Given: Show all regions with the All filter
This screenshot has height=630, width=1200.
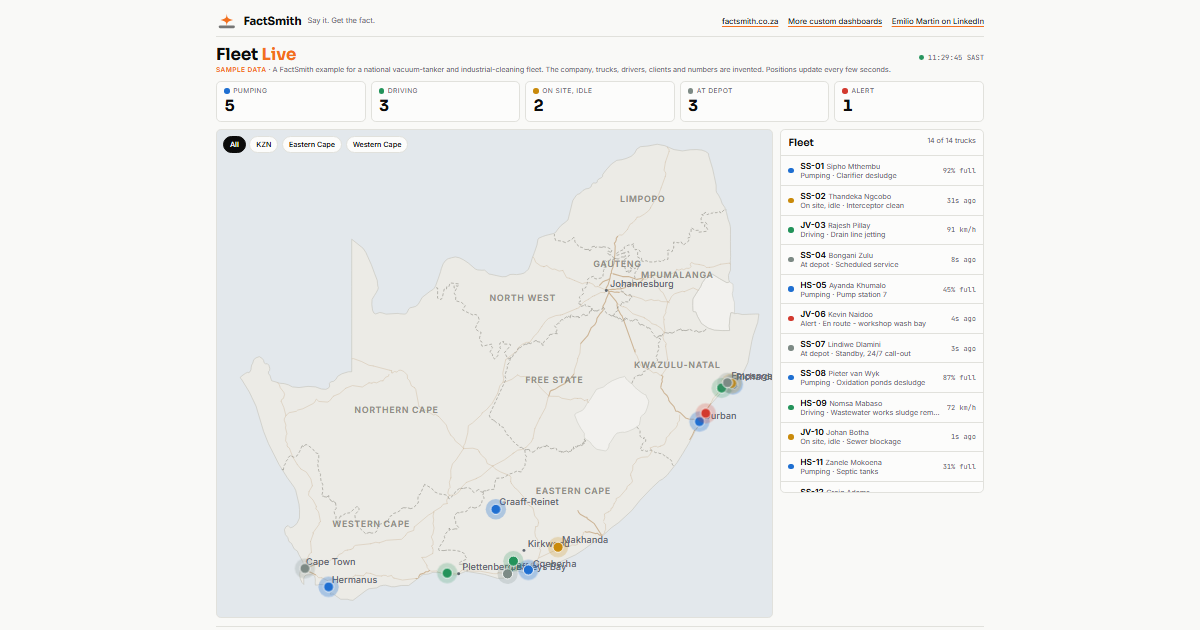Looking at the screenshot, I should coord(234,144).
